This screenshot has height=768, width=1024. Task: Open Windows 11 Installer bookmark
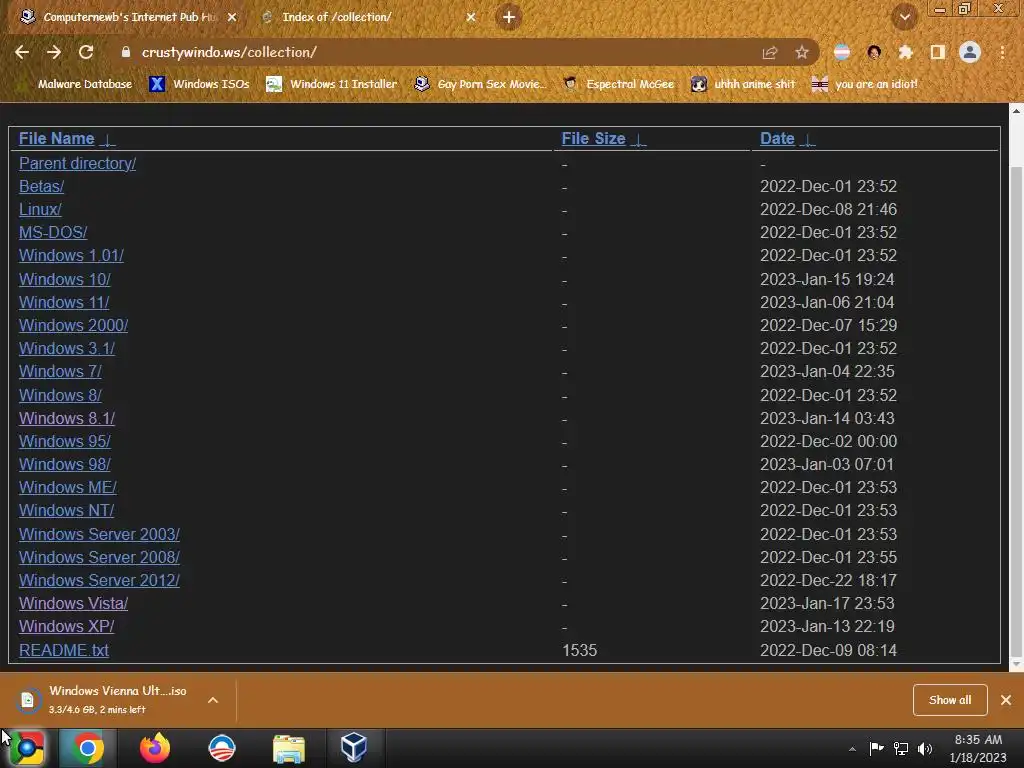pos(332,84)
